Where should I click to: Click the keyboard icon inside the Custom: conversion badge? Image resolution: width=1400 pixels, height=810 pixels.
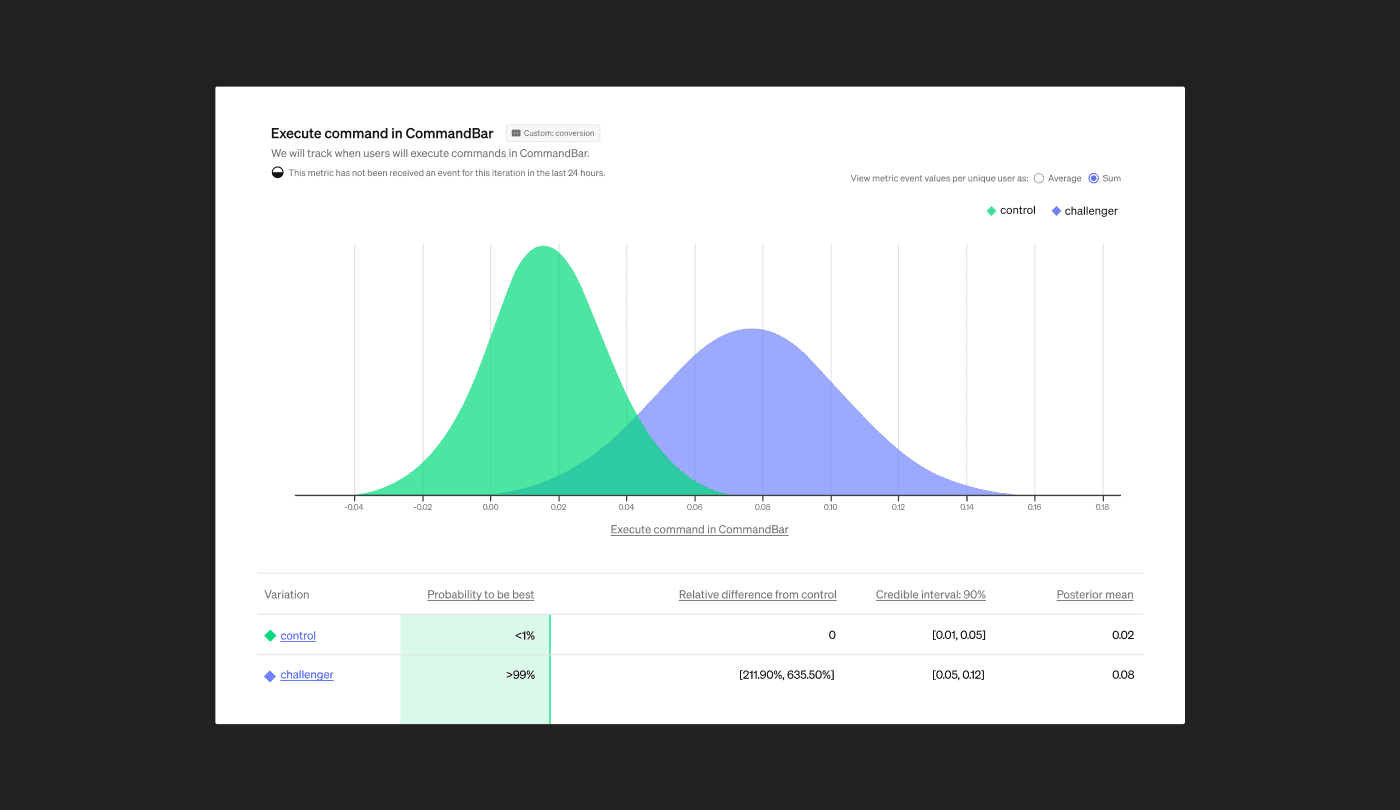pyautogui.click(x=515, y=132)
